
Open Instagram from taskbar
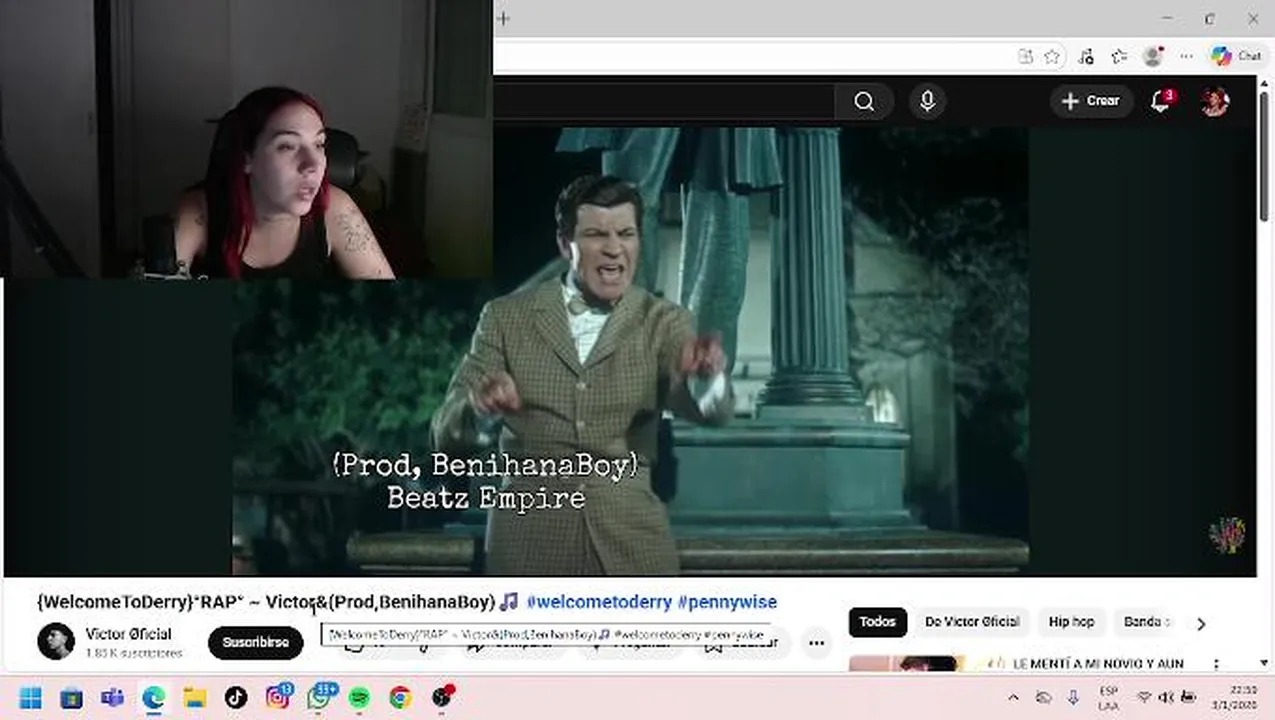tap(277, 698)
